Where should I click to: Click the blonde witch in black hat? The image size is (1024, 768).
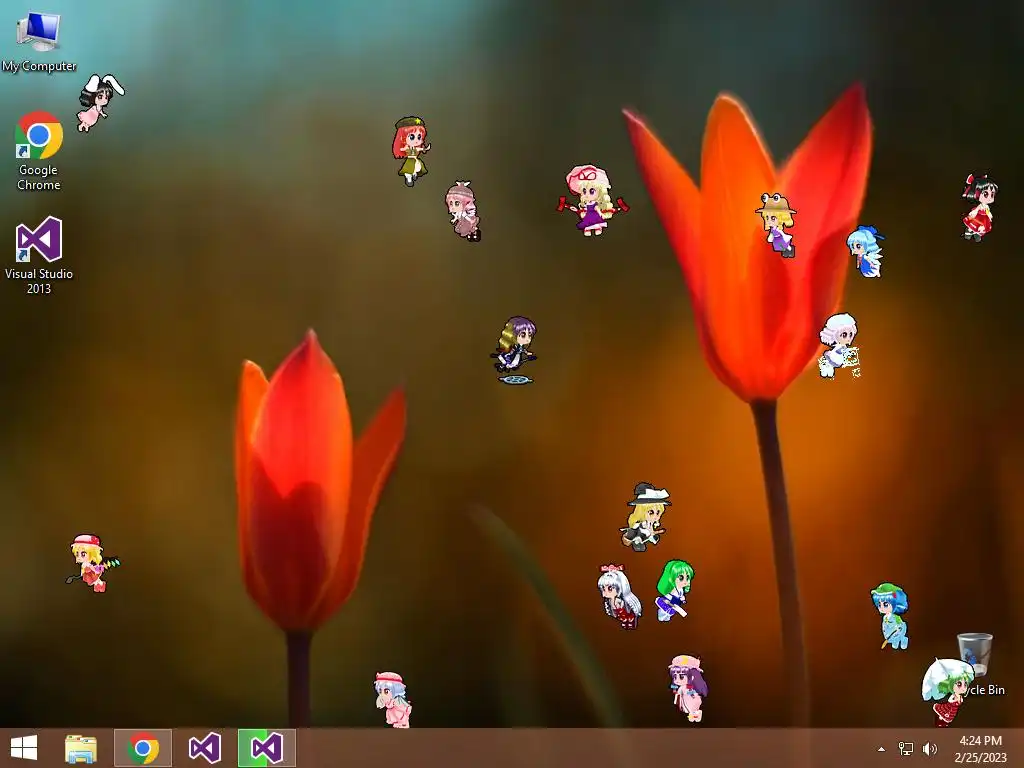point(646,517)
